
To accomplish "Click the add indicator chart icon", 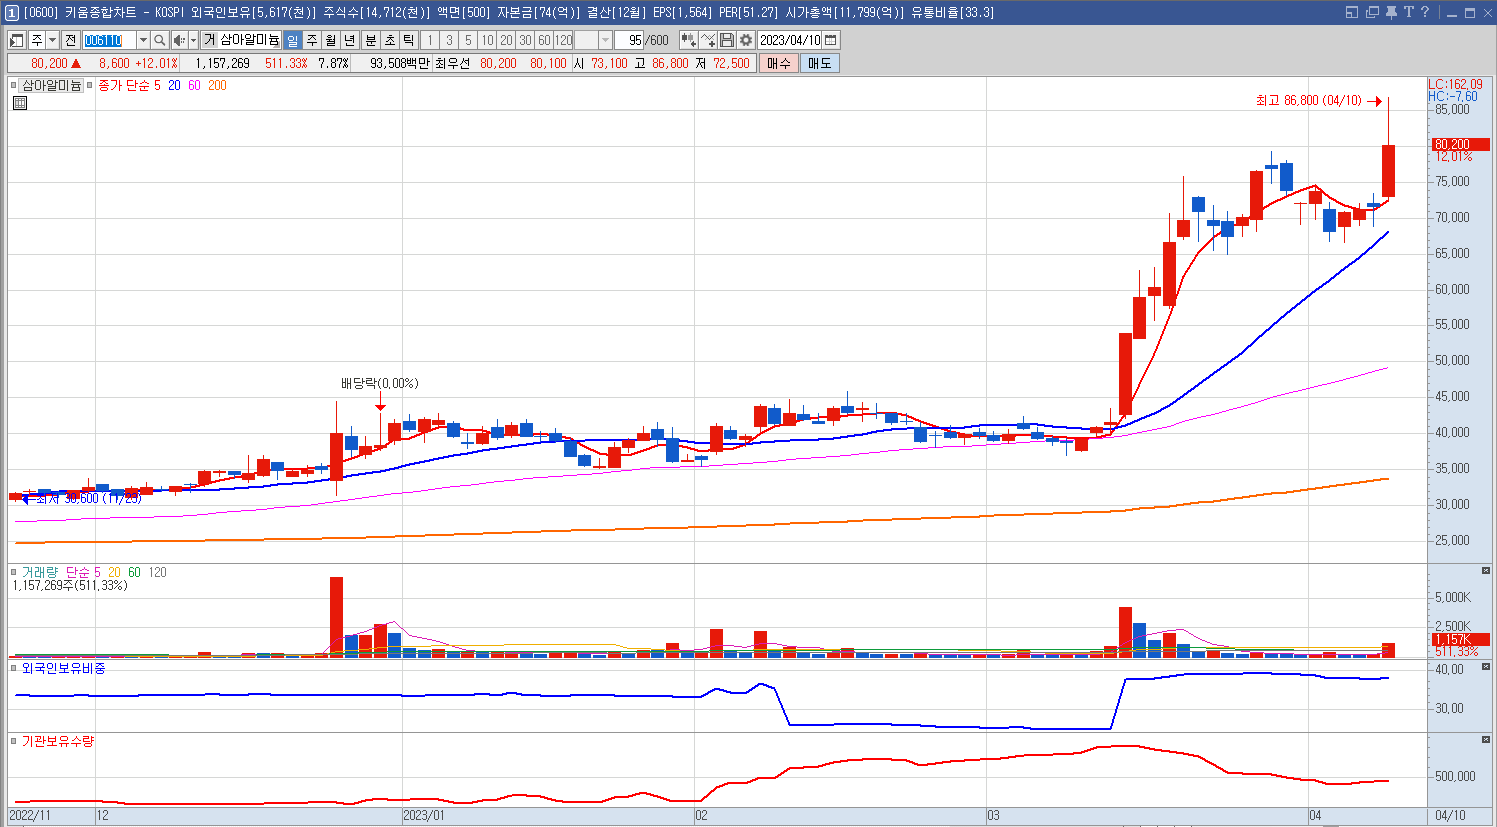I will (688, 40).
